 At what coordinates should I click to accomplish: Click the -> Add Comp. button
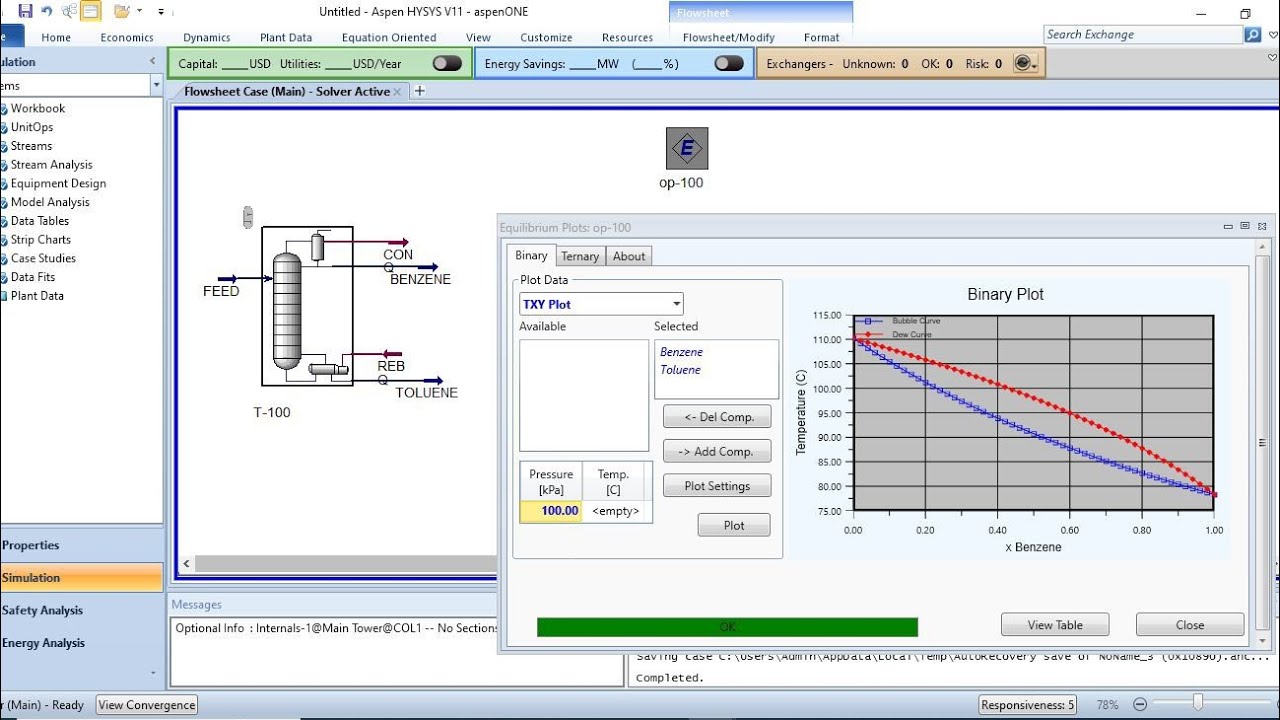click(x=717, y=451)
